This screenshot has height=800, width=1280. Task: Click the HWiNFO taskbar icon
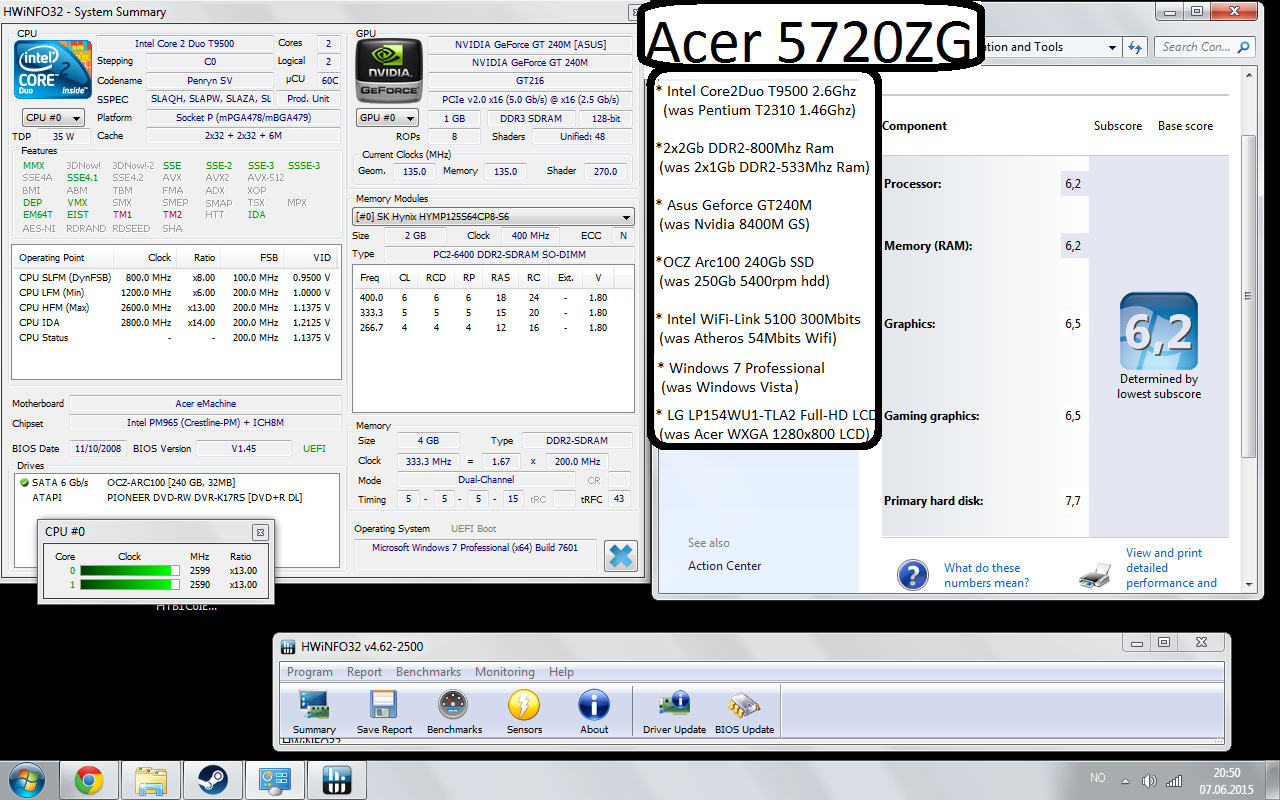pyautogui.click(x=336, y=780)
